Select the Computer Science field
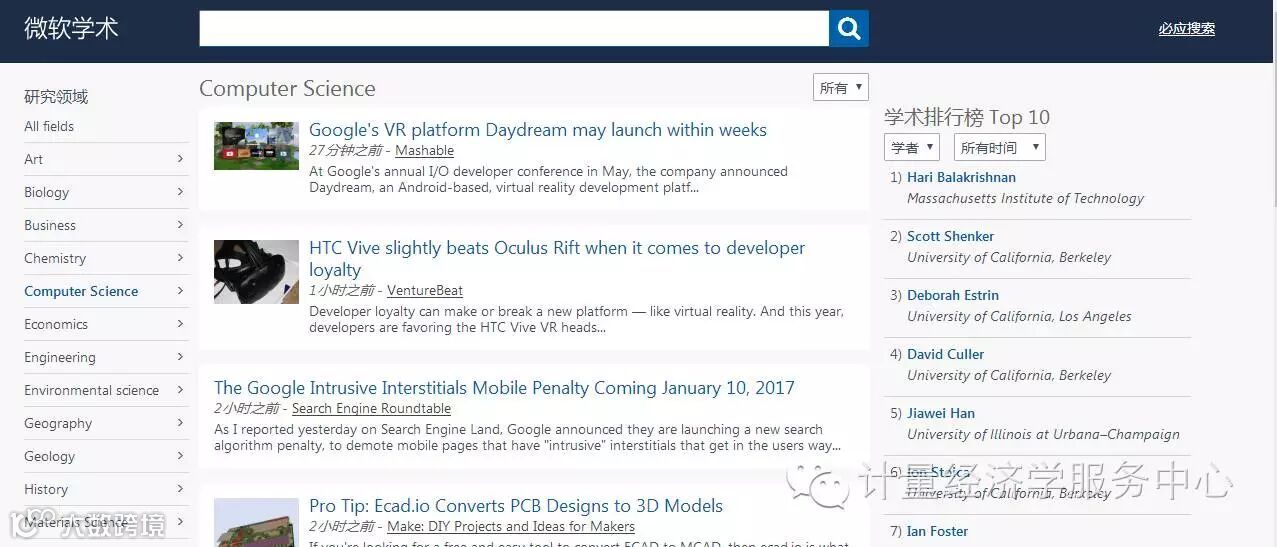The height and width of the screenshot is (547, 1277). pyautogui.click(x=81, y=291)
